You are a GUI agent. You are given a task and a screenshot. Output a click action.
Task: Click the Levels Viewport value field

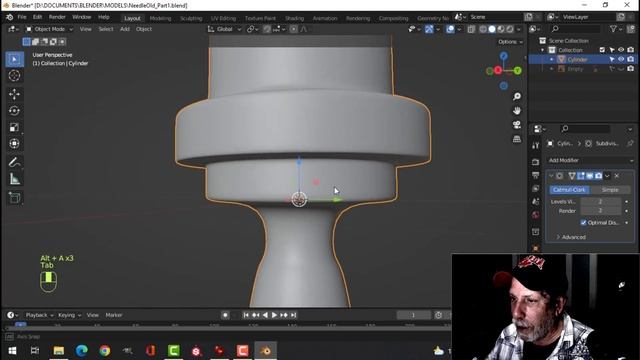tap(600, 202)
